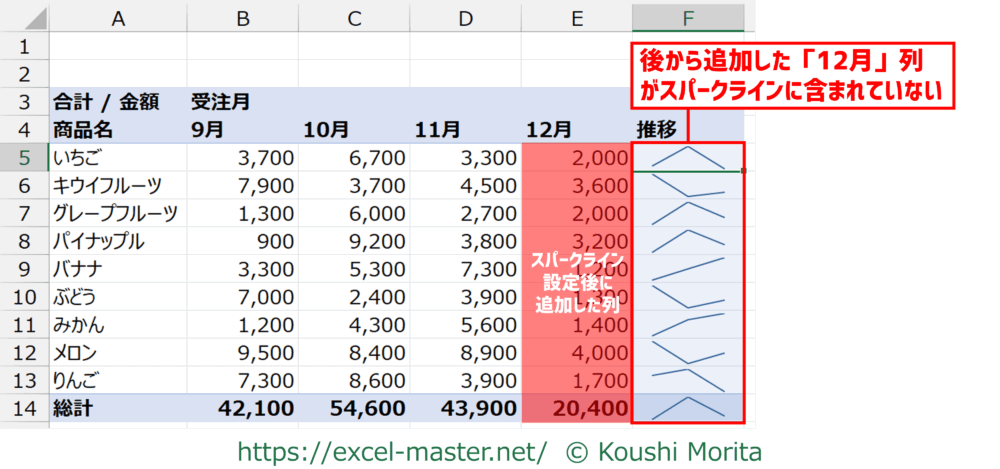
Task: Click the 12月 total 20,400 cell
Action: [x=576, y=408]
